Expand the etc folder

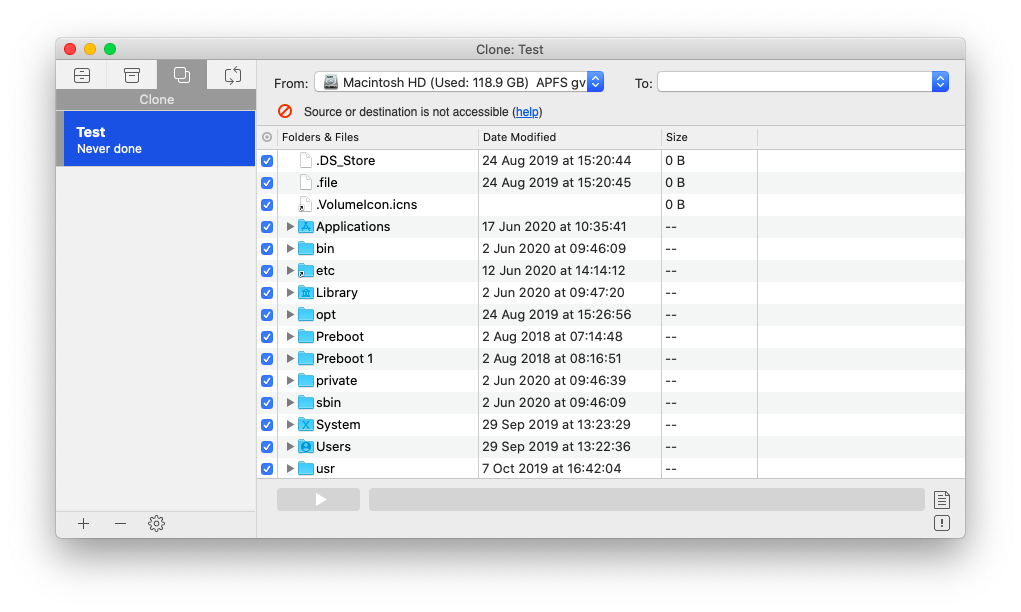point(290,271)
